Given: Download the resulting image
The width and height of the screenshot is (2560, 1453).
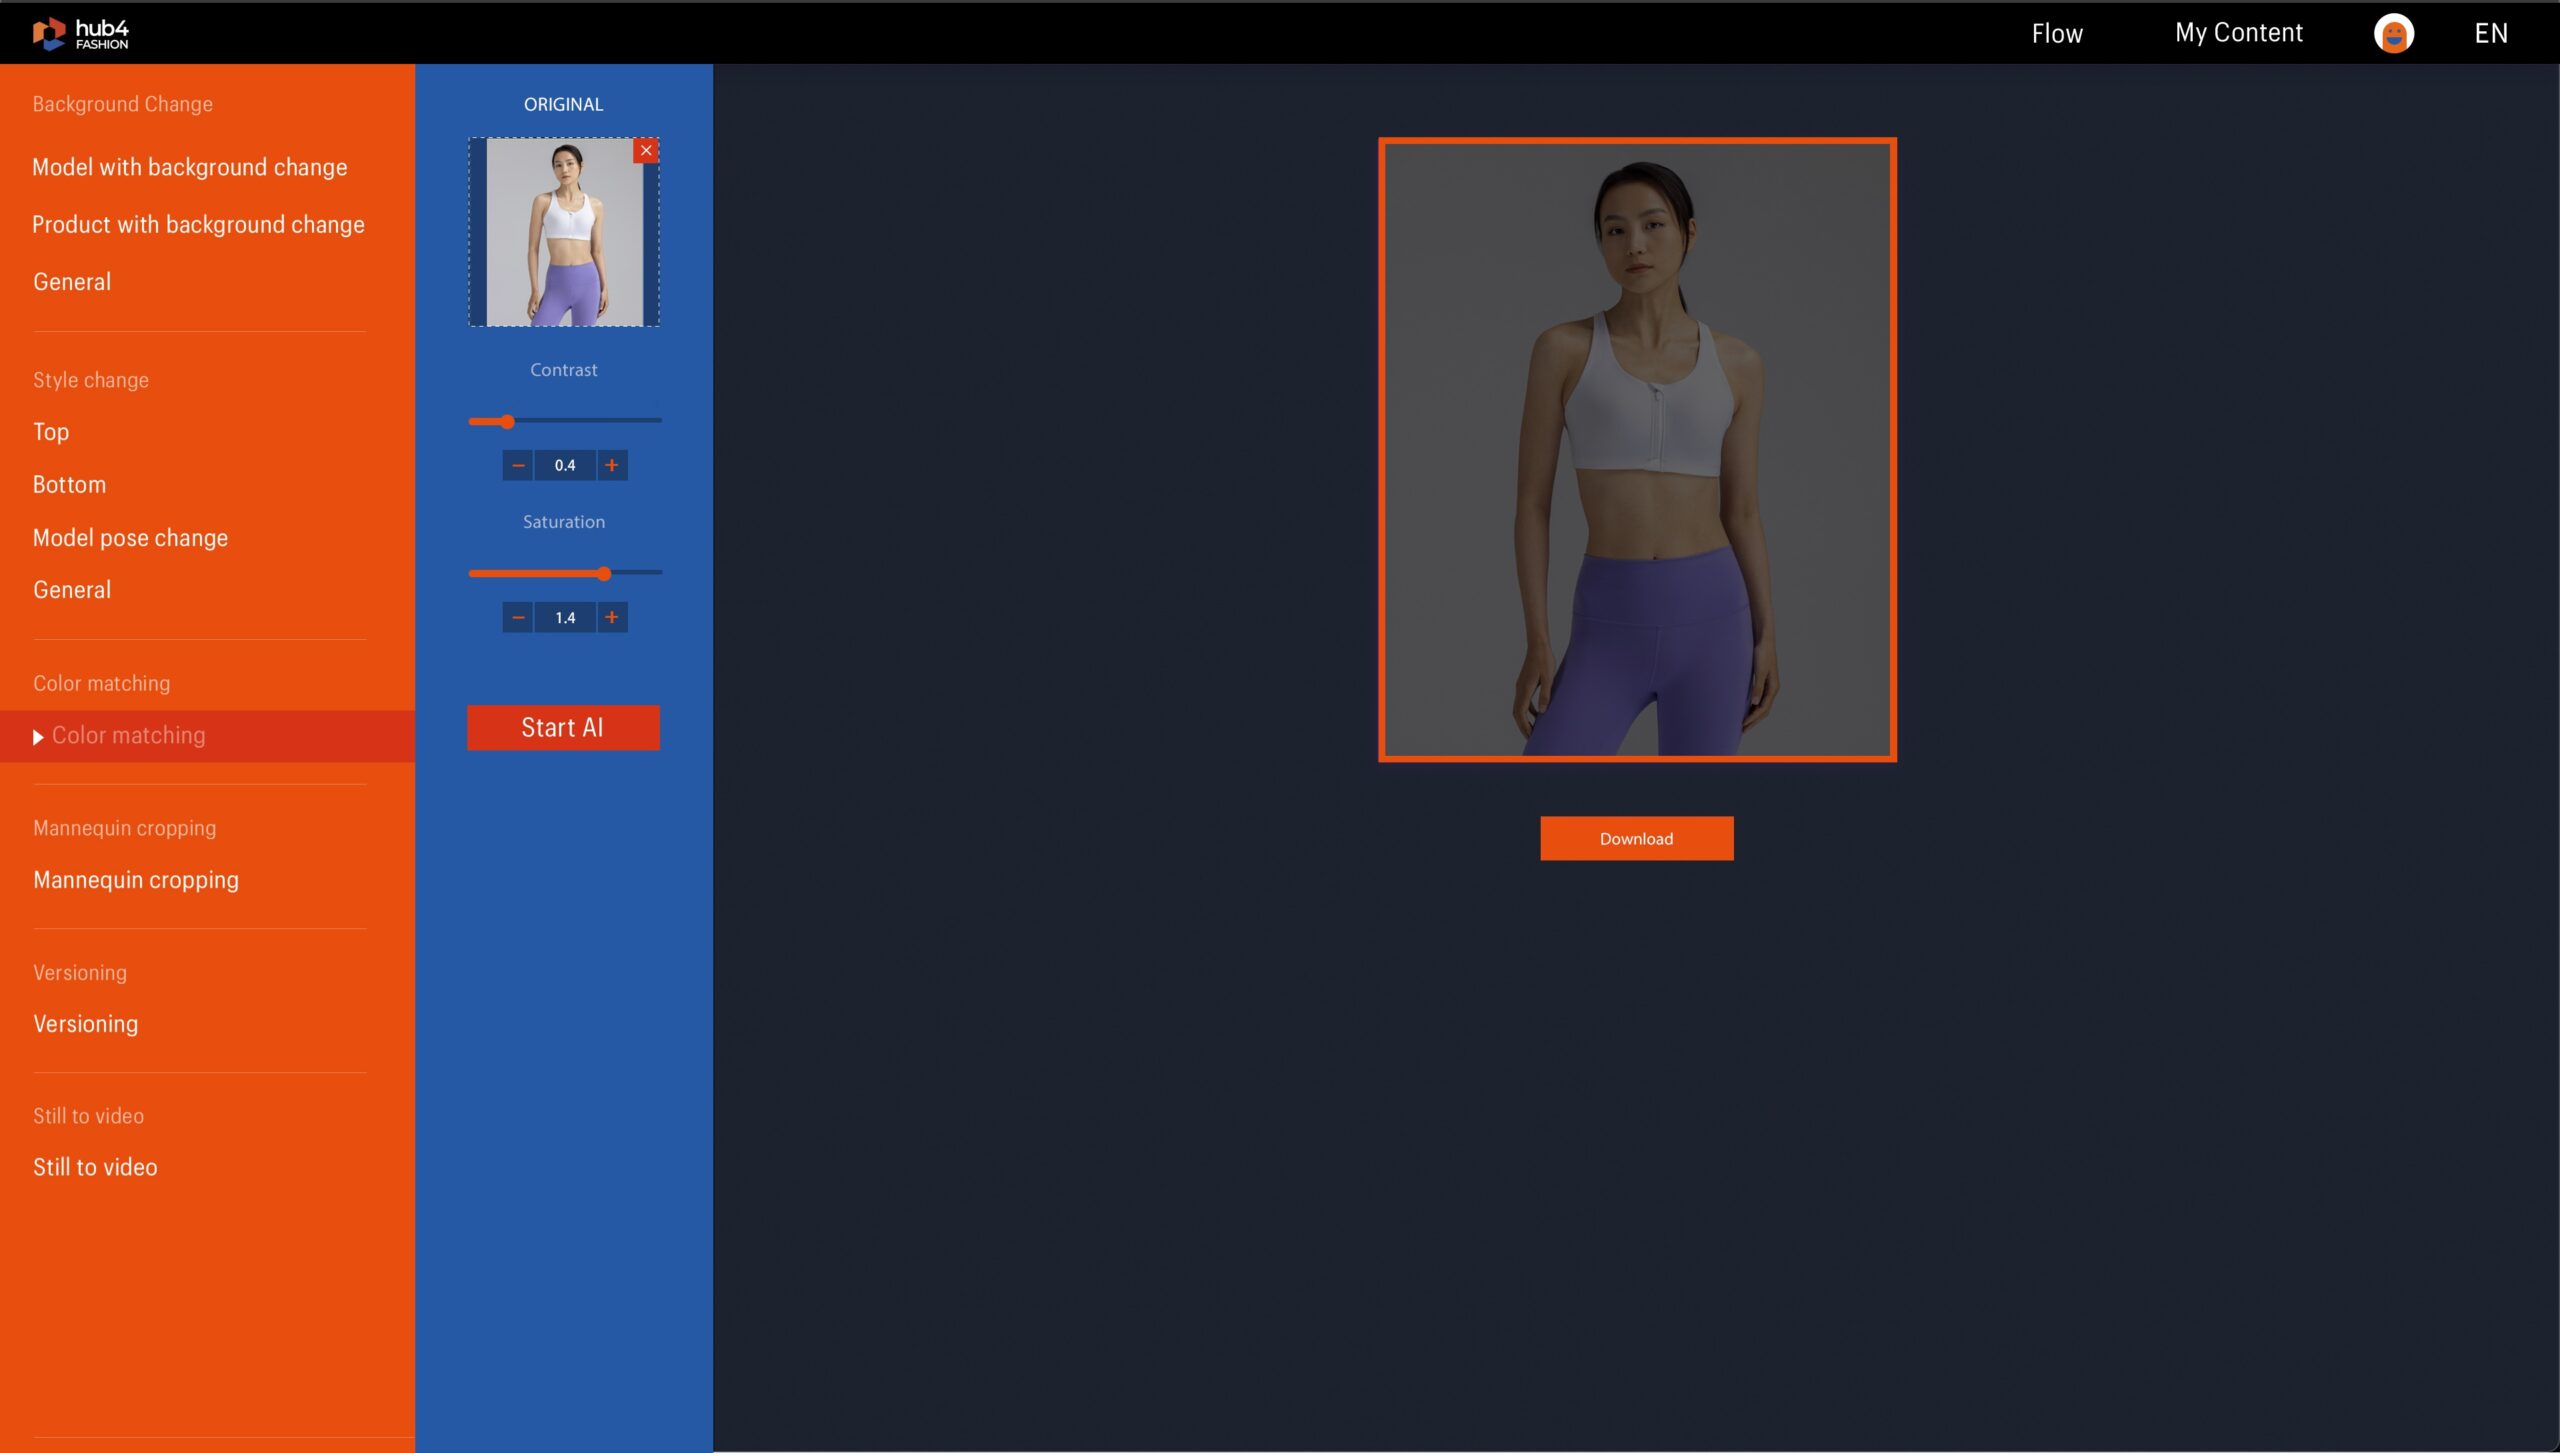Looking at the screenshot, I should pos(1636,838).
